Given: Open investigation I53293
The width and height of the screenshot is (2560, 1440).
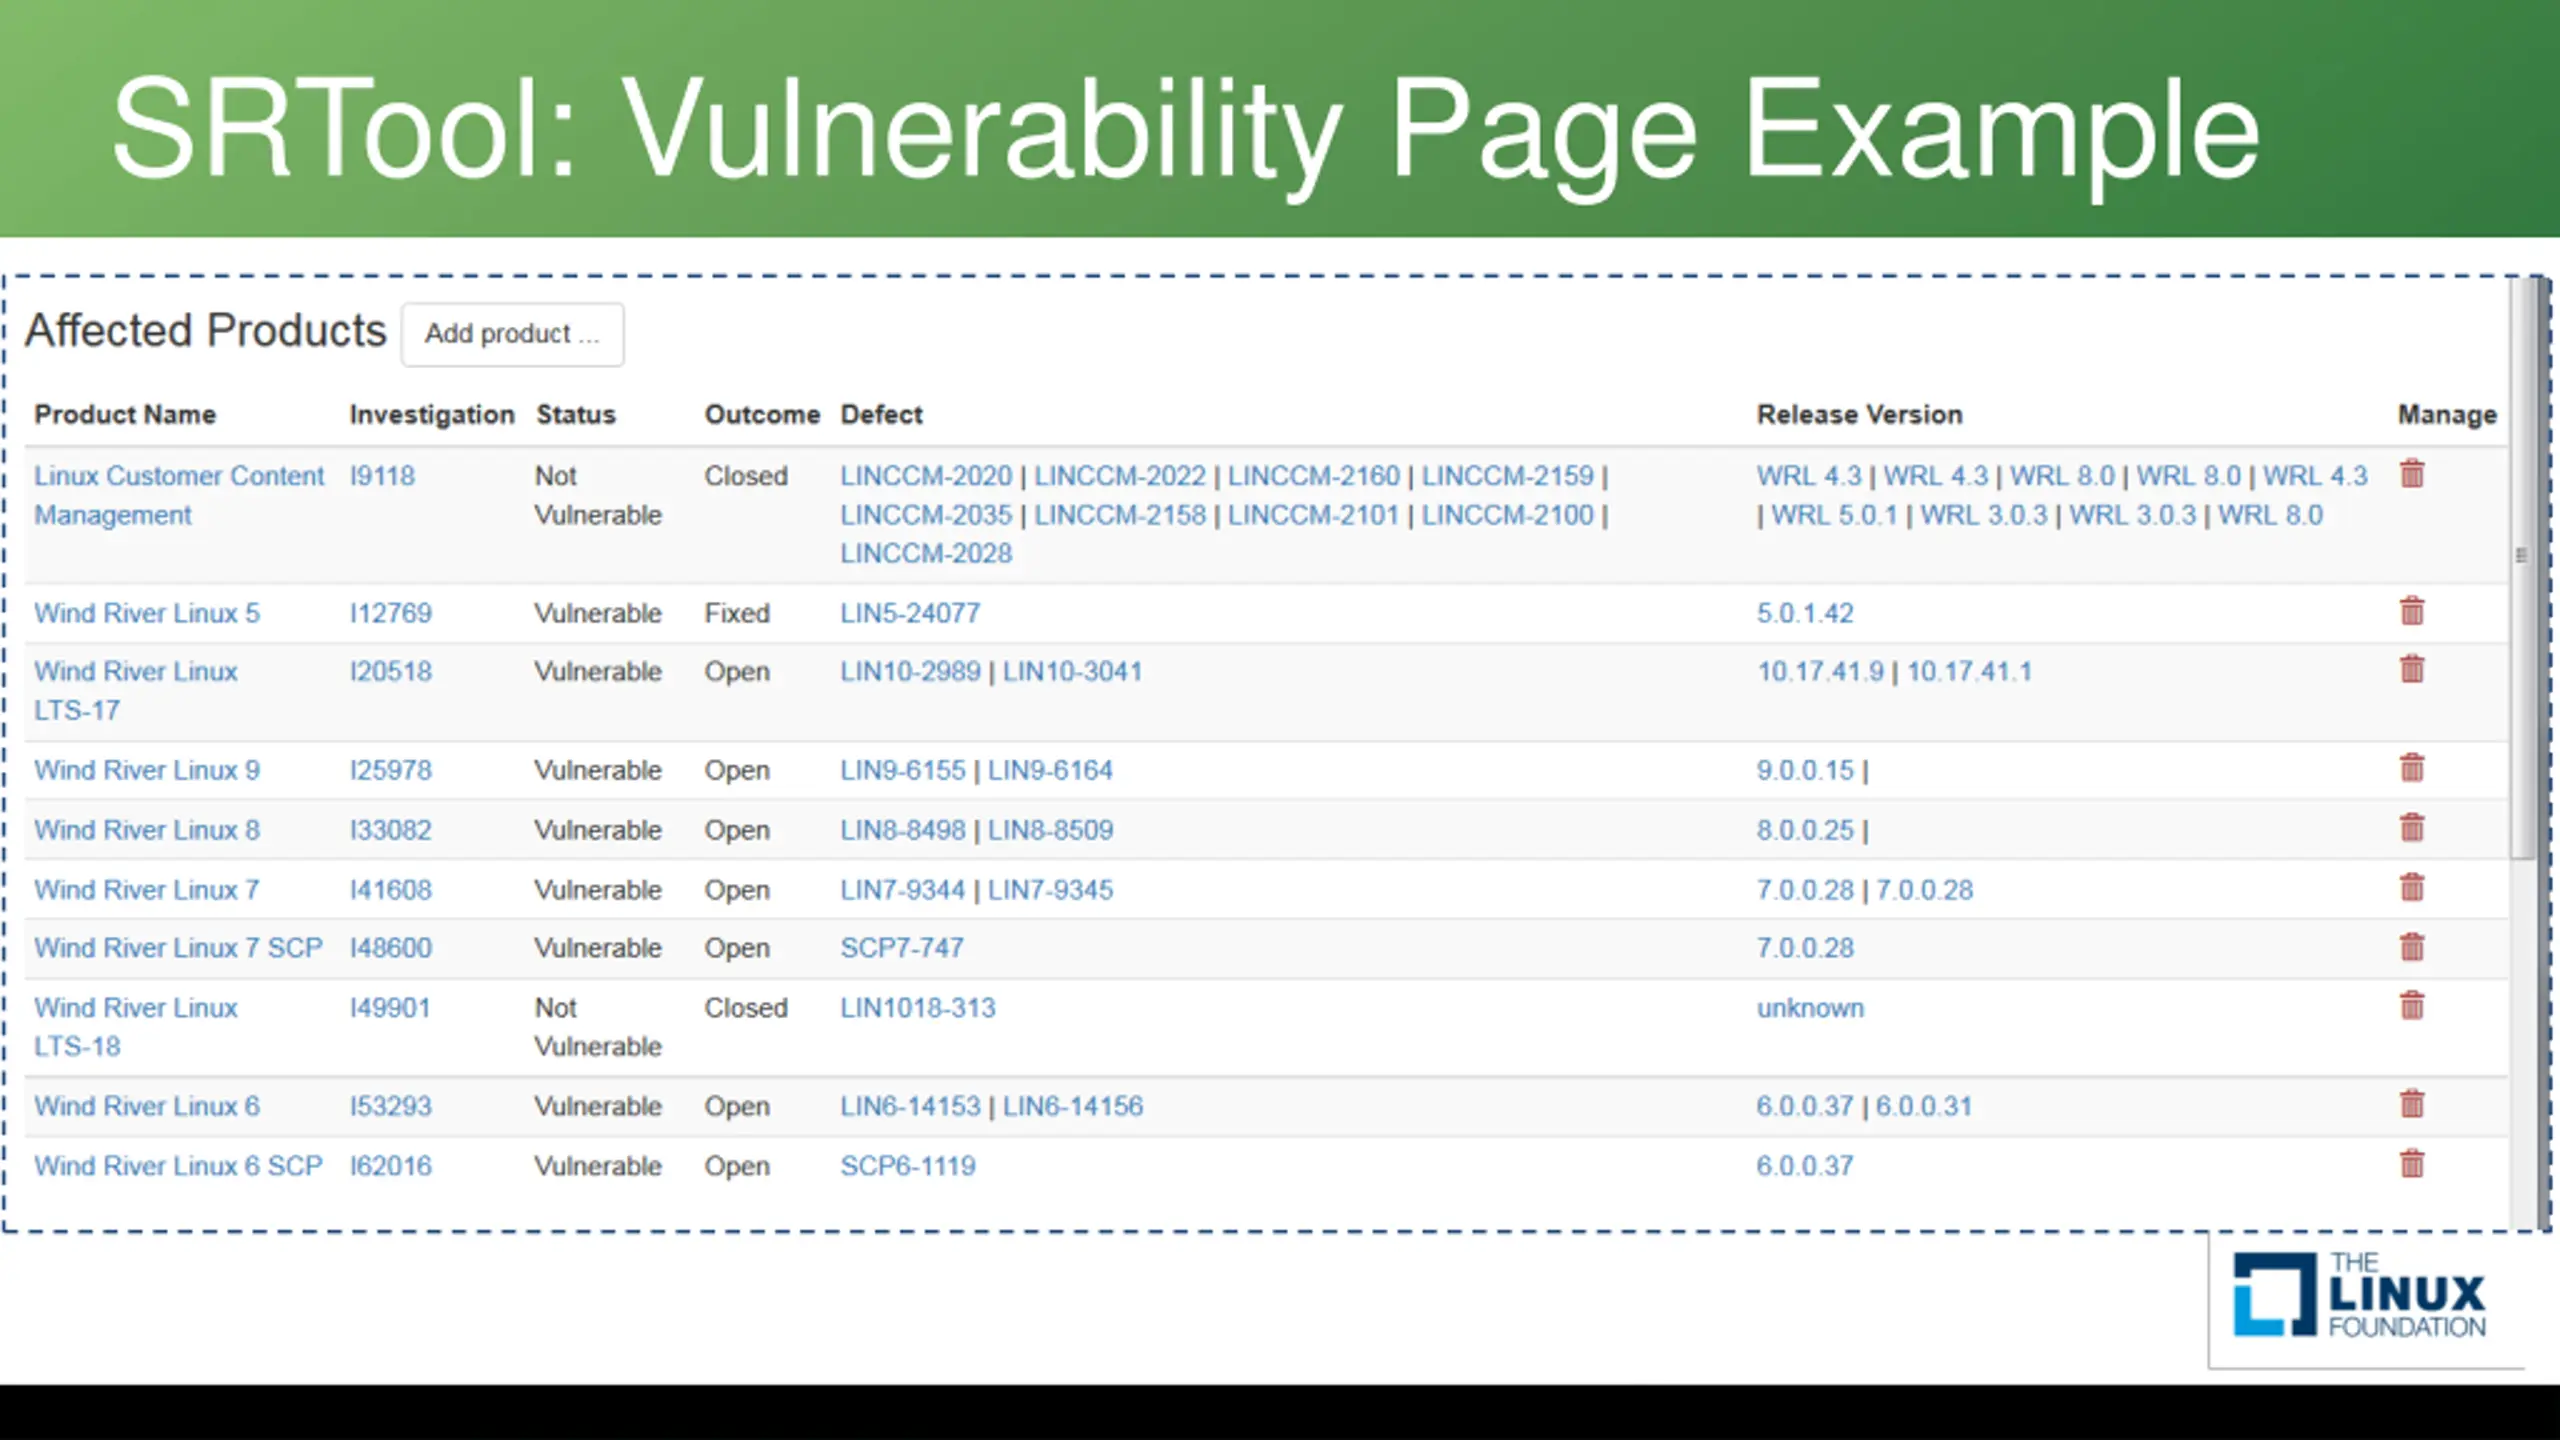Looking at the screenshot, I should point(391,1106).
